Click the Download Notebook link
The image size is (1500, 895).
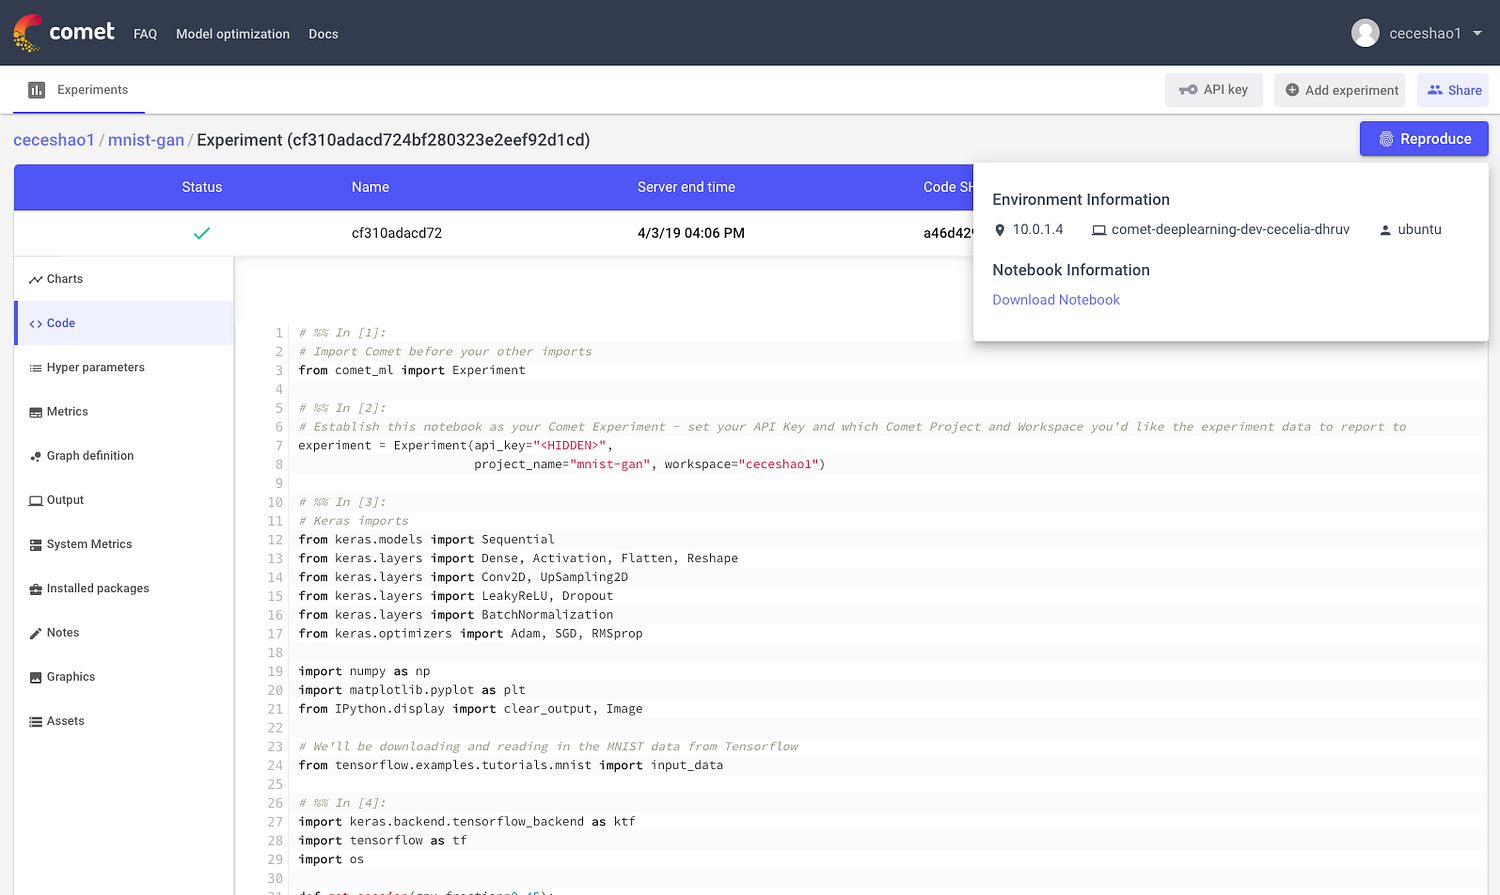point(1056,300)
